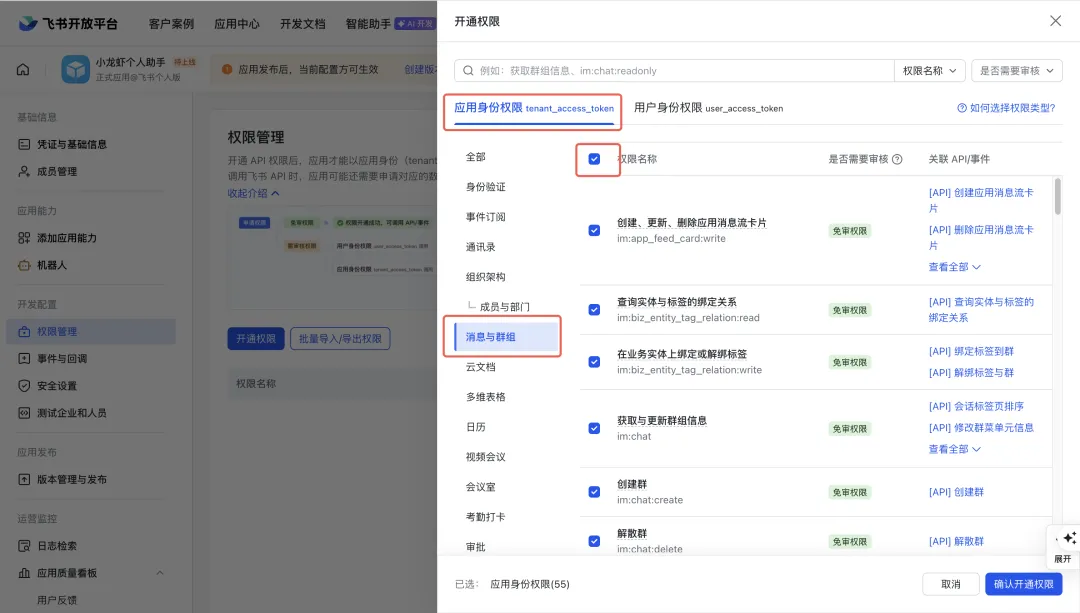
Task: Open the [API] 解散群 link
Action: (x=956, y=541)
